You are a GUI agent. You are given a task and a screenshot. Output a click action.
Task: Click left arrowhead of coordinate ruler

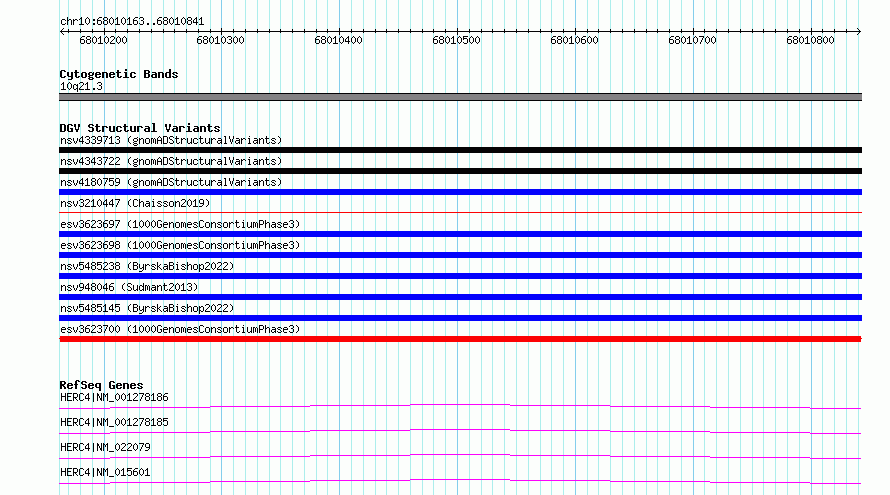[62, 32]
